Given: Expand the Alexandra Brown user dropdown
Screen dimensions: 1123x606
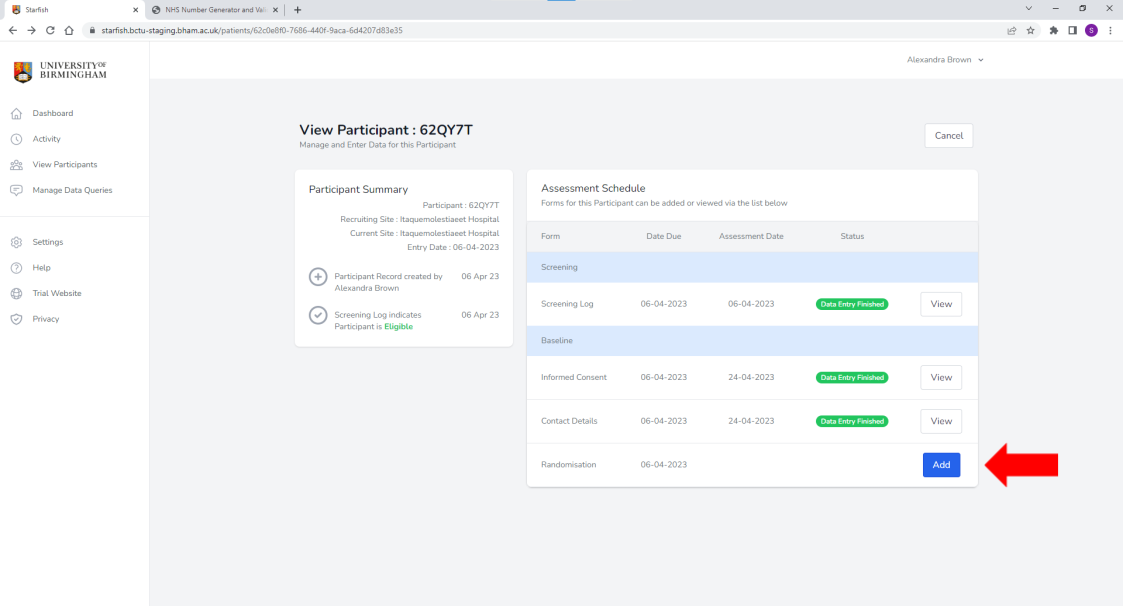Looking at the screenshot, I should pos(945,60).
